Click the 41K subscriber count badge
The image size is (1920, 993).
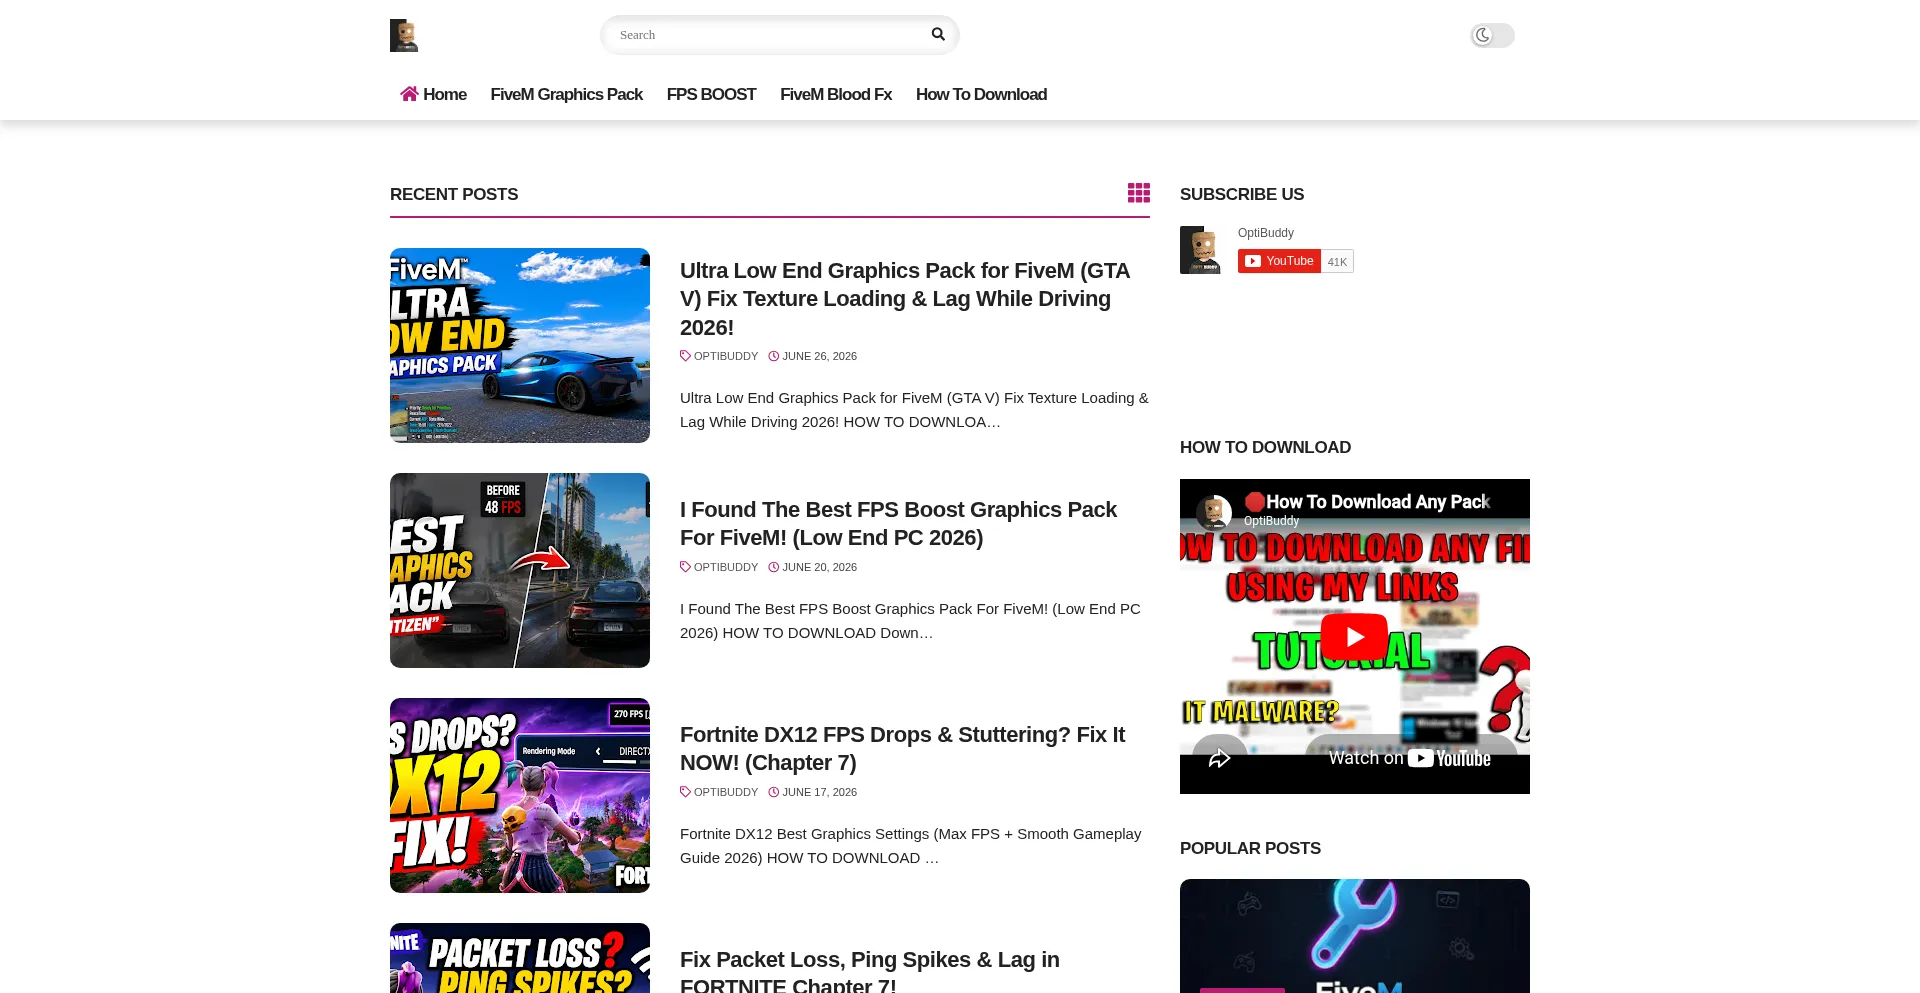click(x=1337, y=262)
